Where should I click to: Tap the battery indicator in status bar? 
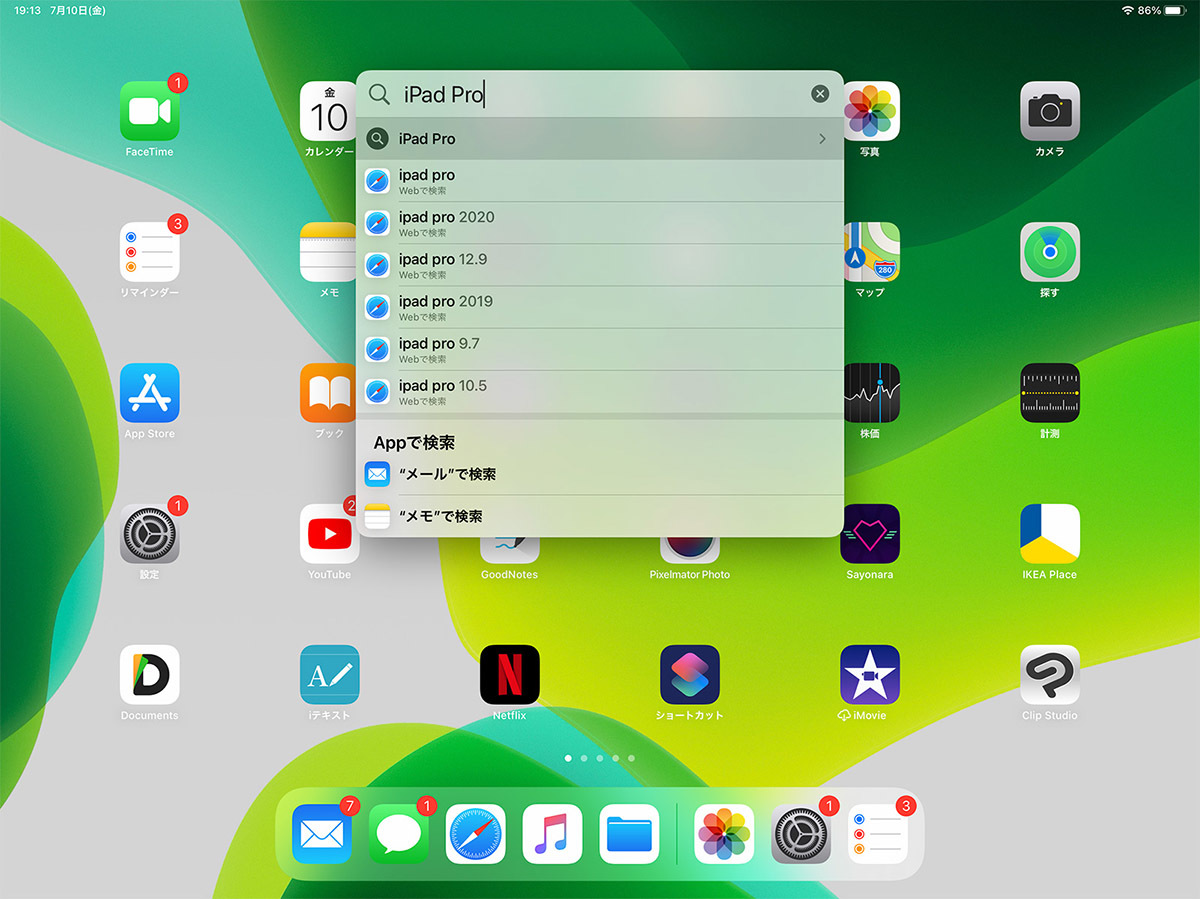coord(1175,10)
